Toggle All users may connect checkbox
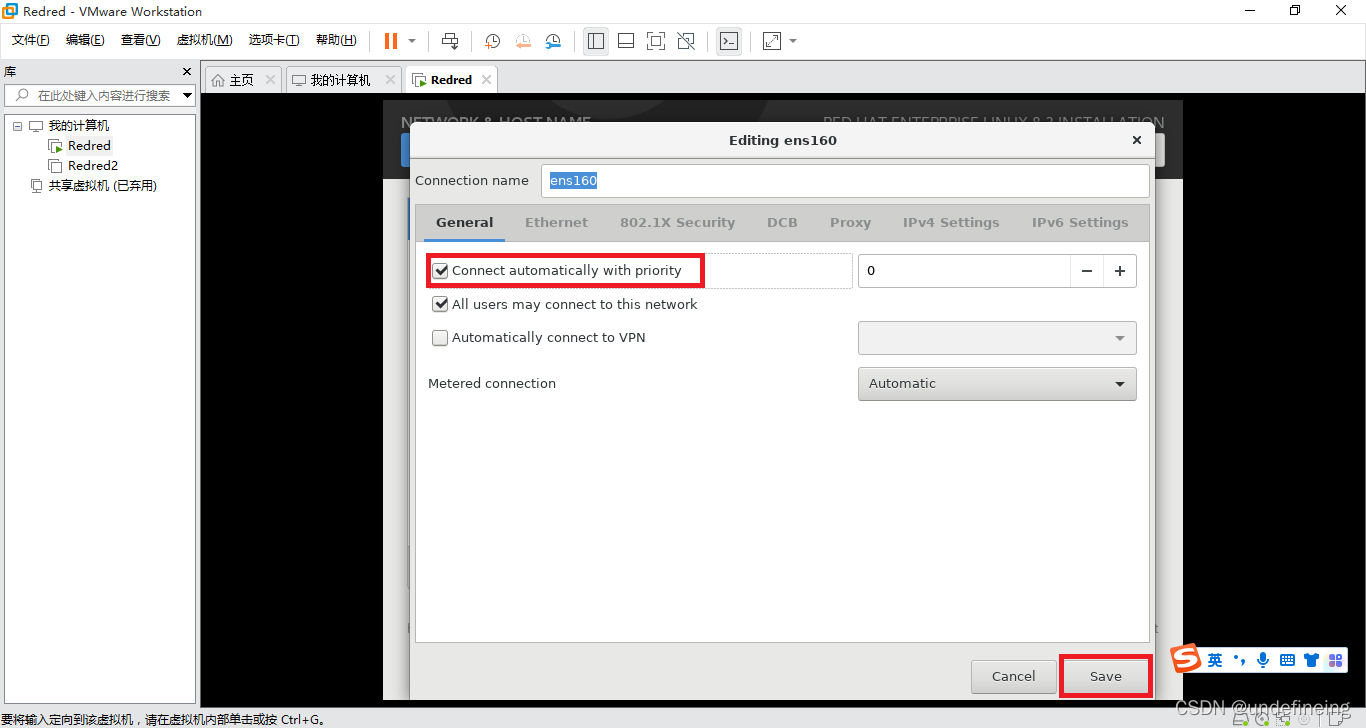This screenshot has width=1366, height=728. pos(440,305)
